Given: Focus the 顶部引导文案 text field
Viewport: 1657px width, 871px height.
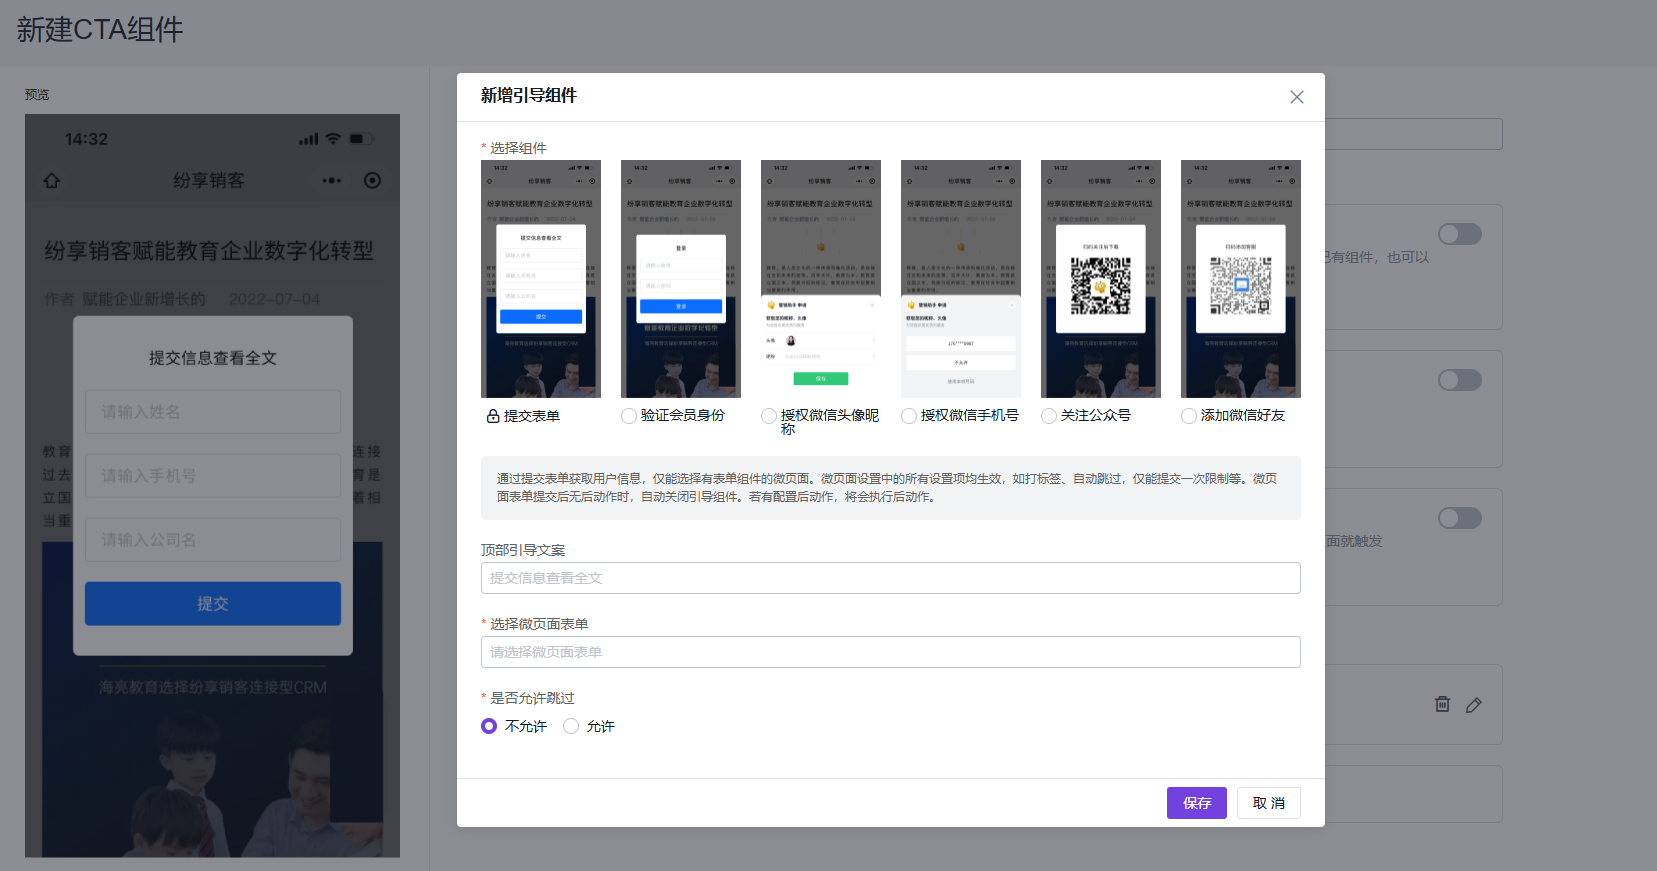Looking at the screenshot, I should tap(890, 578).
